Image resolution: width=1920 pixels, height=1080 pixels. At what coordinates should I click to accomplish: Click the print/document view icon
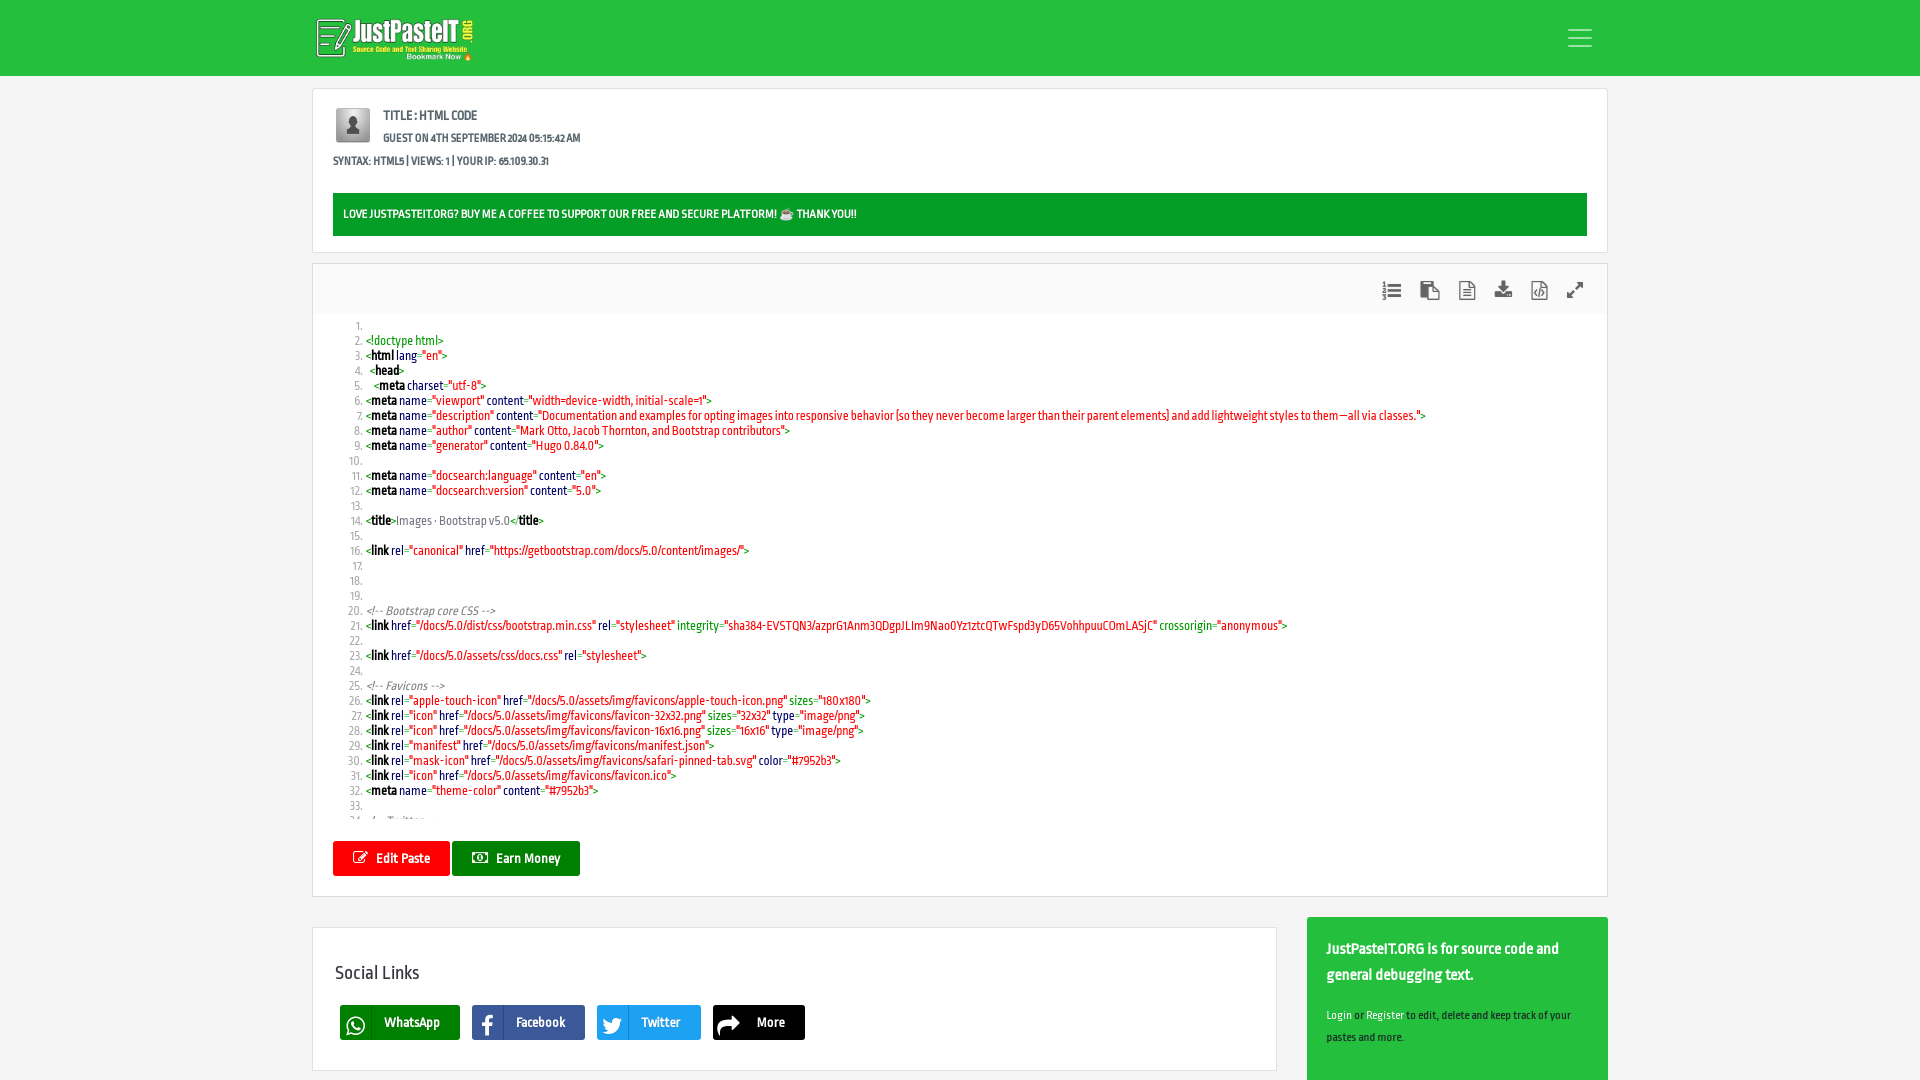1466,290
